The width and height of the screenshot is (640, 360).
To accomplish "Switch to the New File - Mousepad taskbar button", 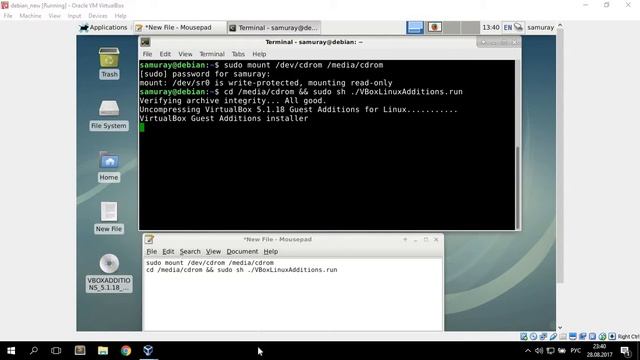I will tap(179, 27).
